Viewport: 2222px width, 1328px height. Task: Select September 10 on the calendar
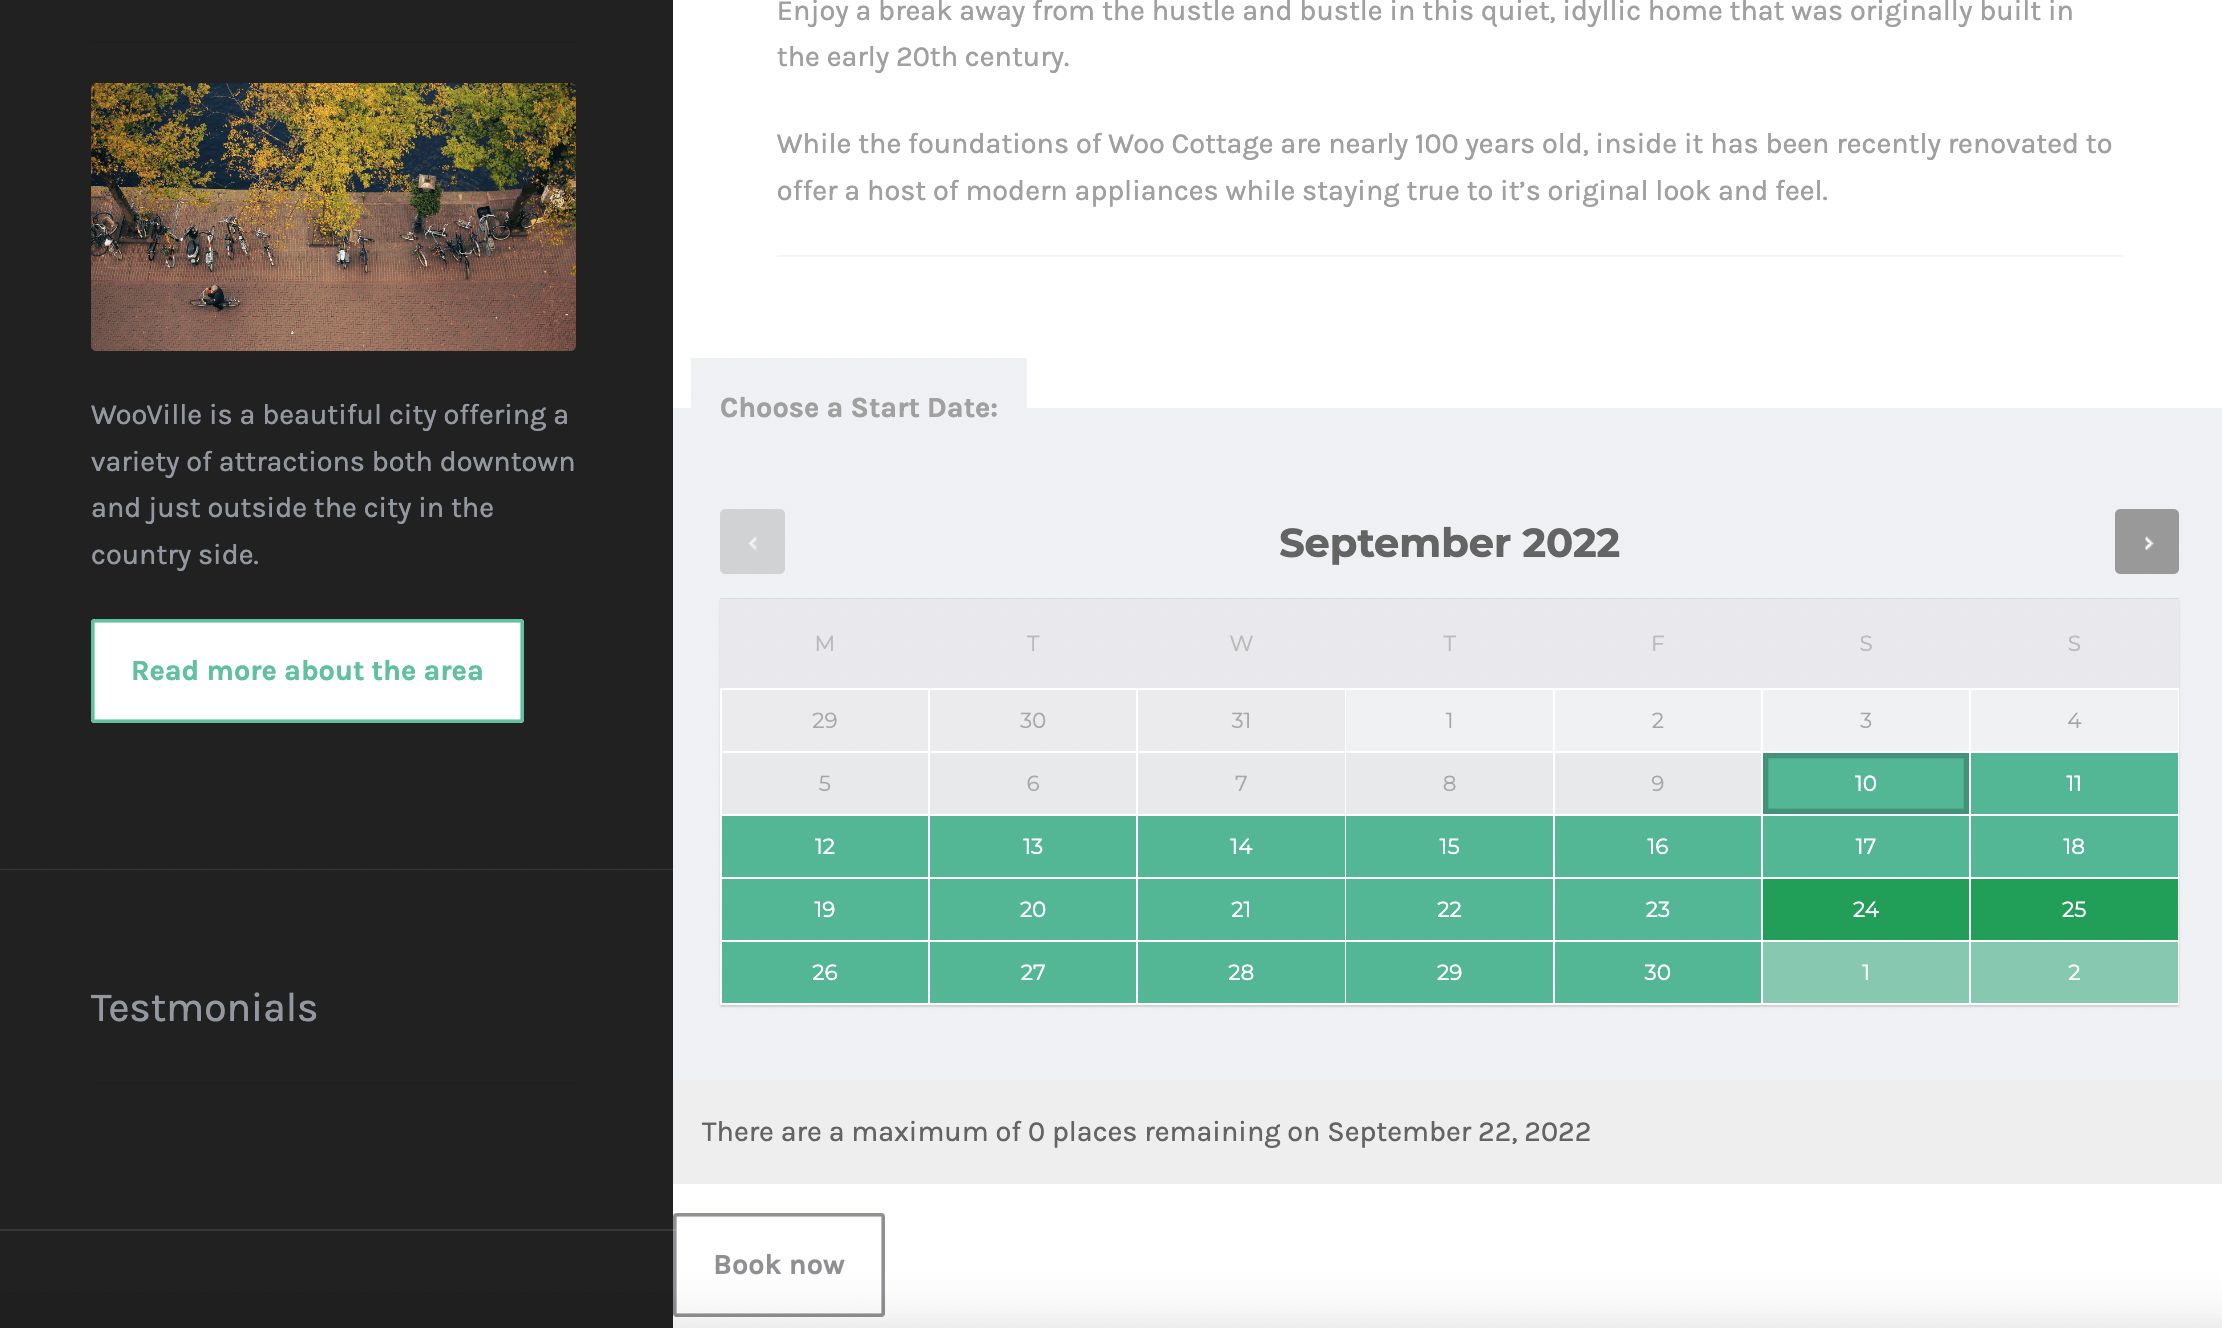(x=1865, y=783)
